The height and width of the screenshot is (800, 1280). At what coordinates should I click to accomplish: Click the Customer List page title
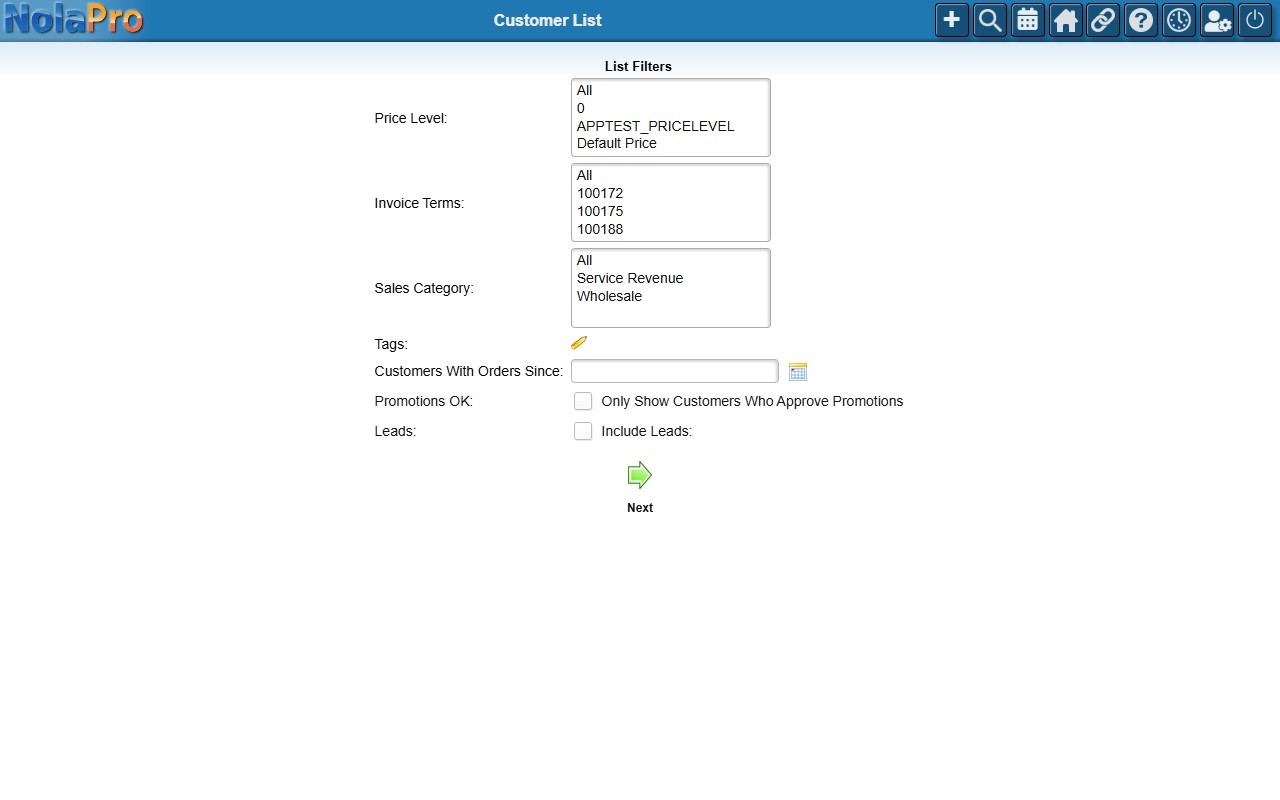pos(547,20)
